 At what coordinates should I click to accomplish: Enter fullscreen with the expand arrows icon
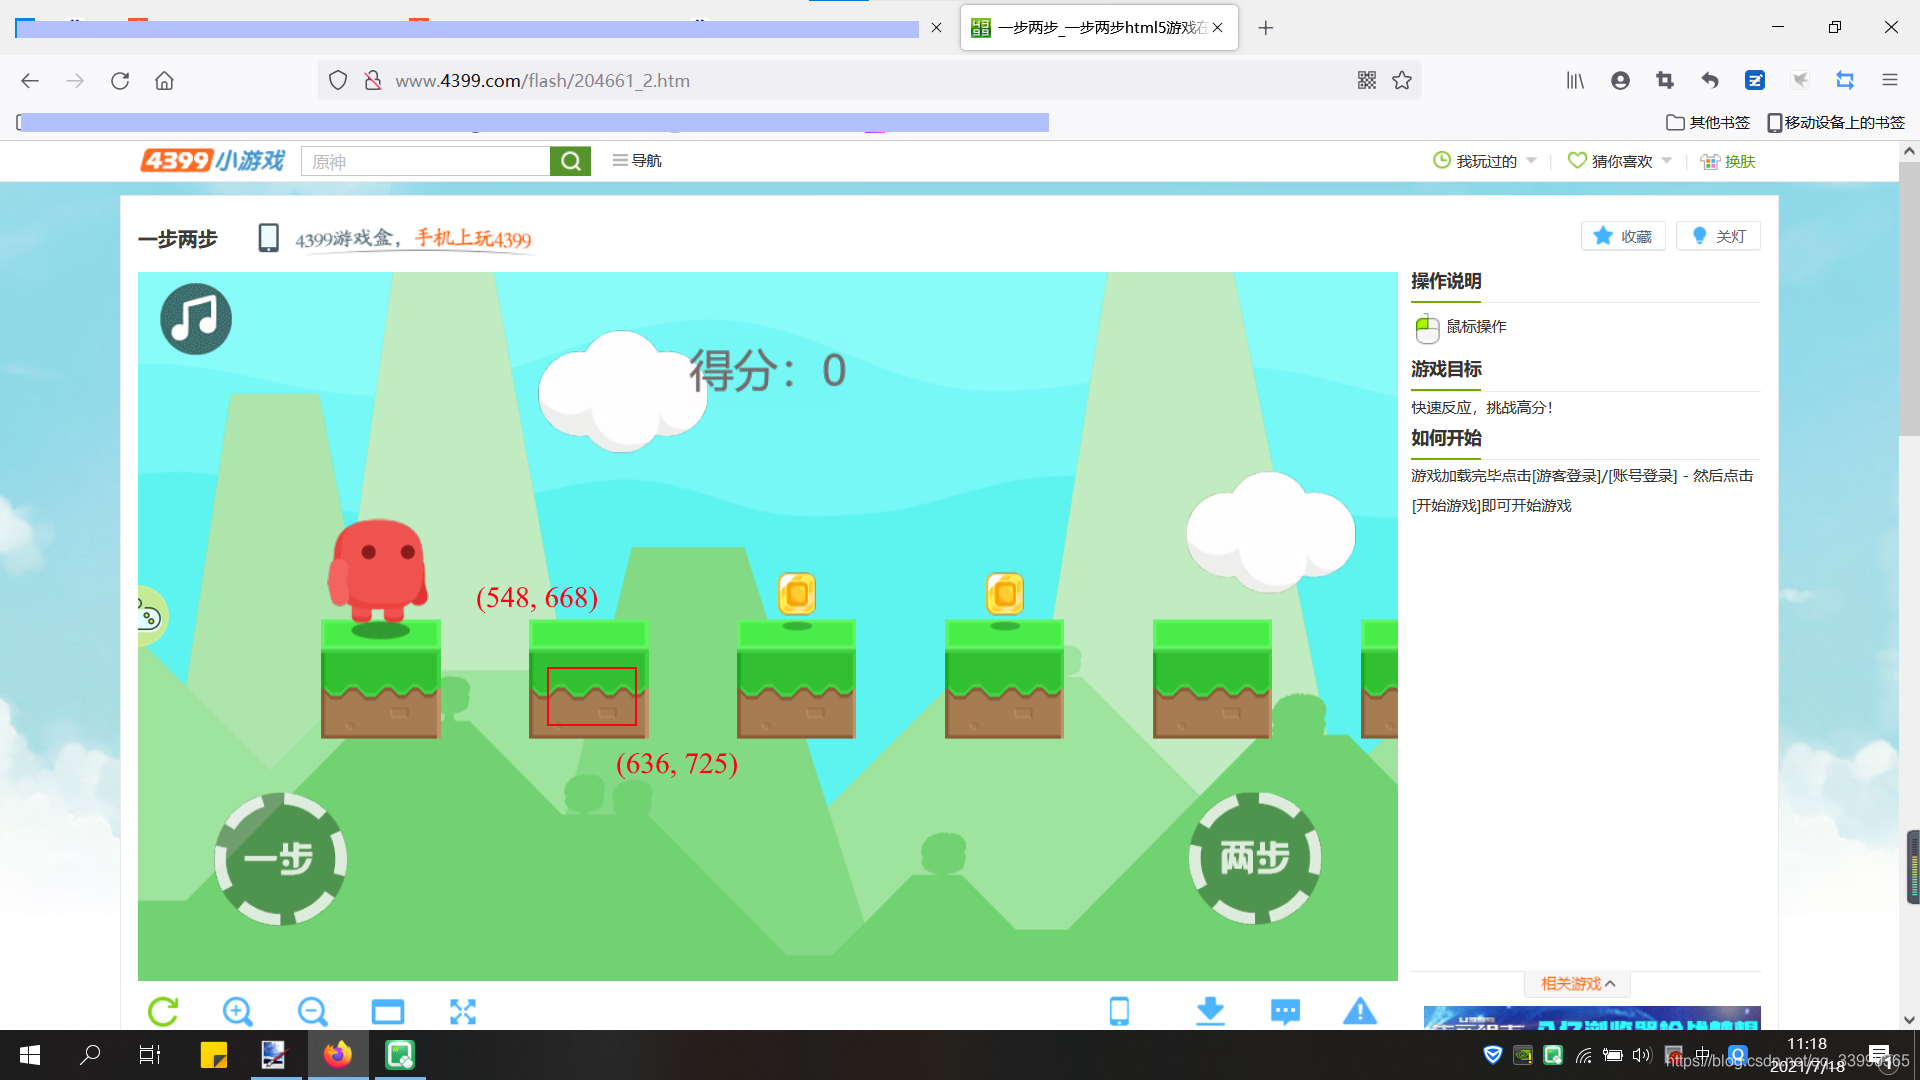[463, 1011]
